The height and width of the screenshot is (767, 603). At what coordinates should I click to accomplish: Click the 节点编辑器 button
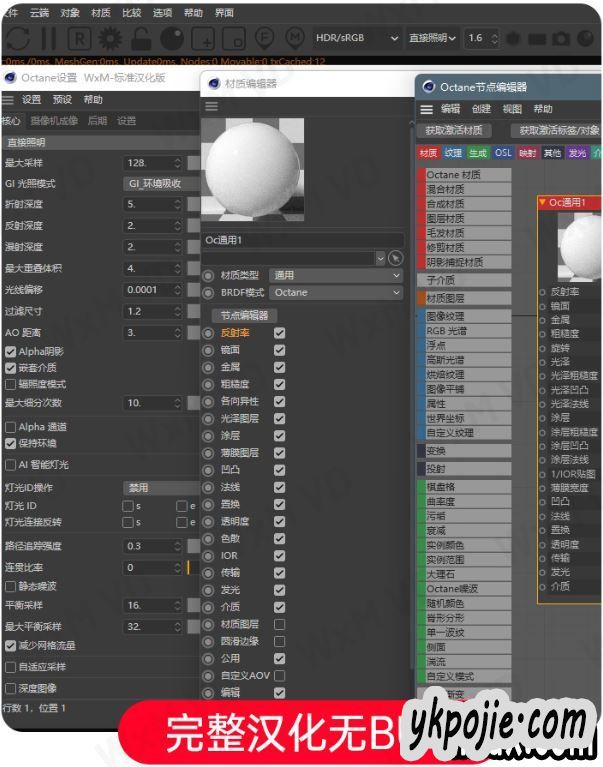pos(243,315)
